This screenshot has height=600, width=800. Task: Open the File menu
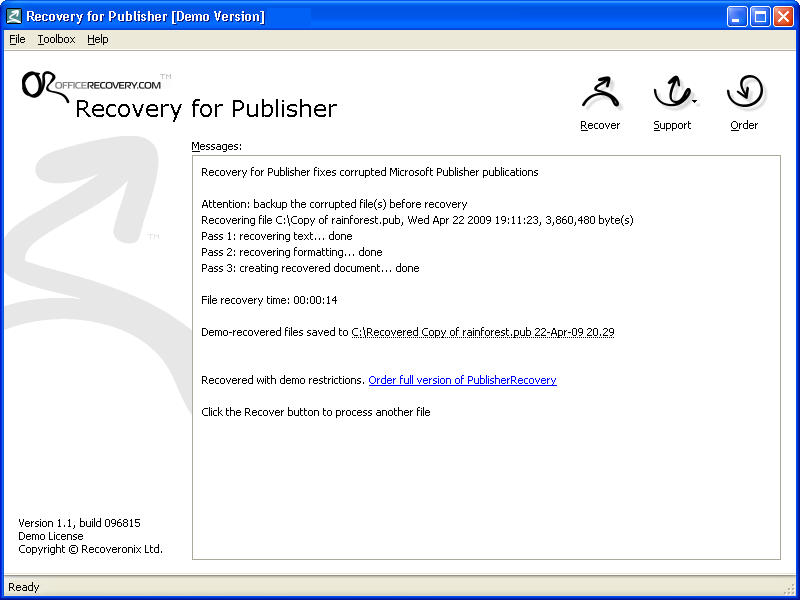(x=17, y=39)
